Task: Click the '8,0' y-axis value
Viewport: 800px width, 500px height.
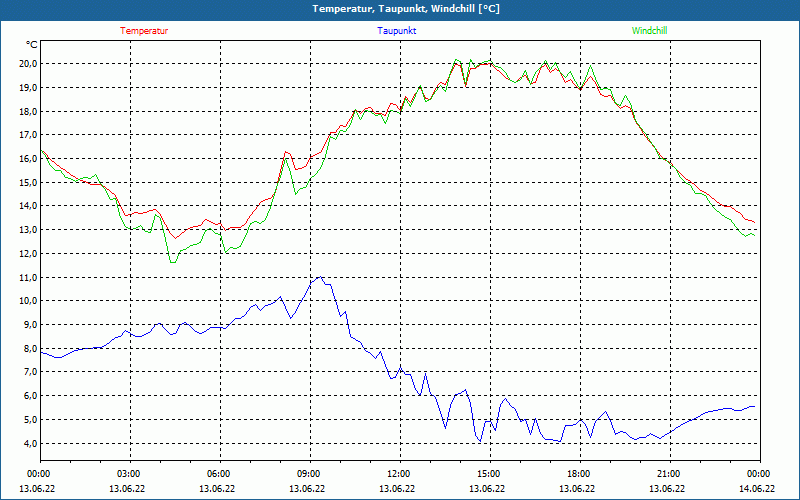Action: (30, 348)
